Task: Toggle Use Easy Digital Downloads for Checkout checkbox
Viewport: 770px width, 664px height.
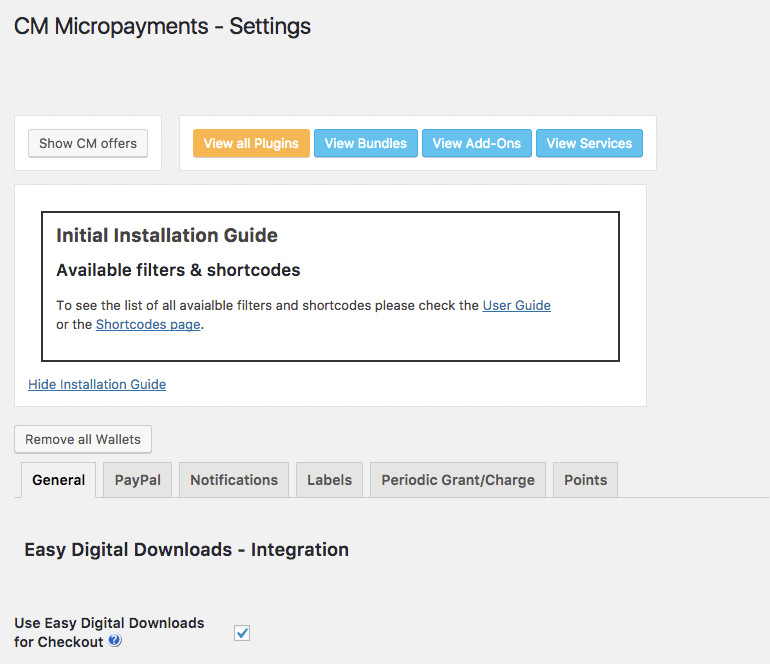Action: pyautogui.click(x=242, y=633)
